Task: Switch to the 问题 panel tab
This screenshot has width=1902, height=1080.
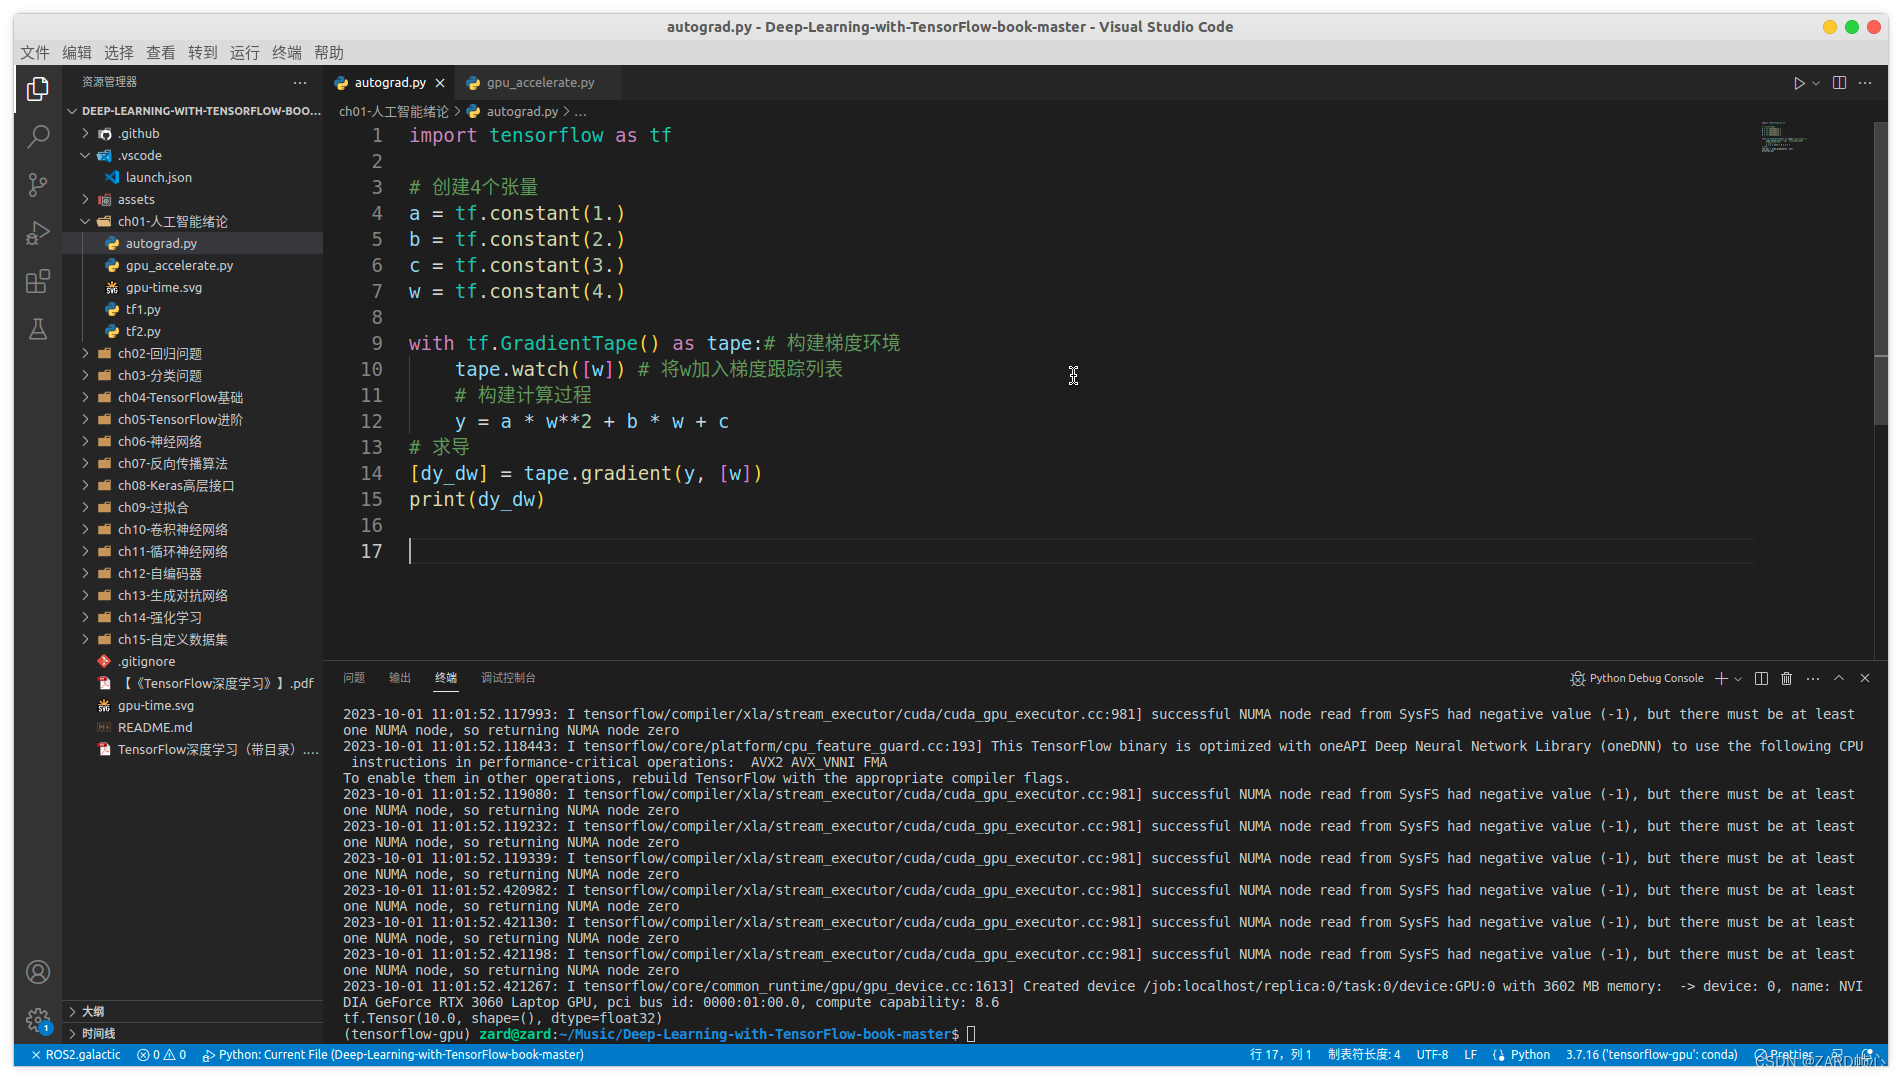Action: [x=354, y=678]
